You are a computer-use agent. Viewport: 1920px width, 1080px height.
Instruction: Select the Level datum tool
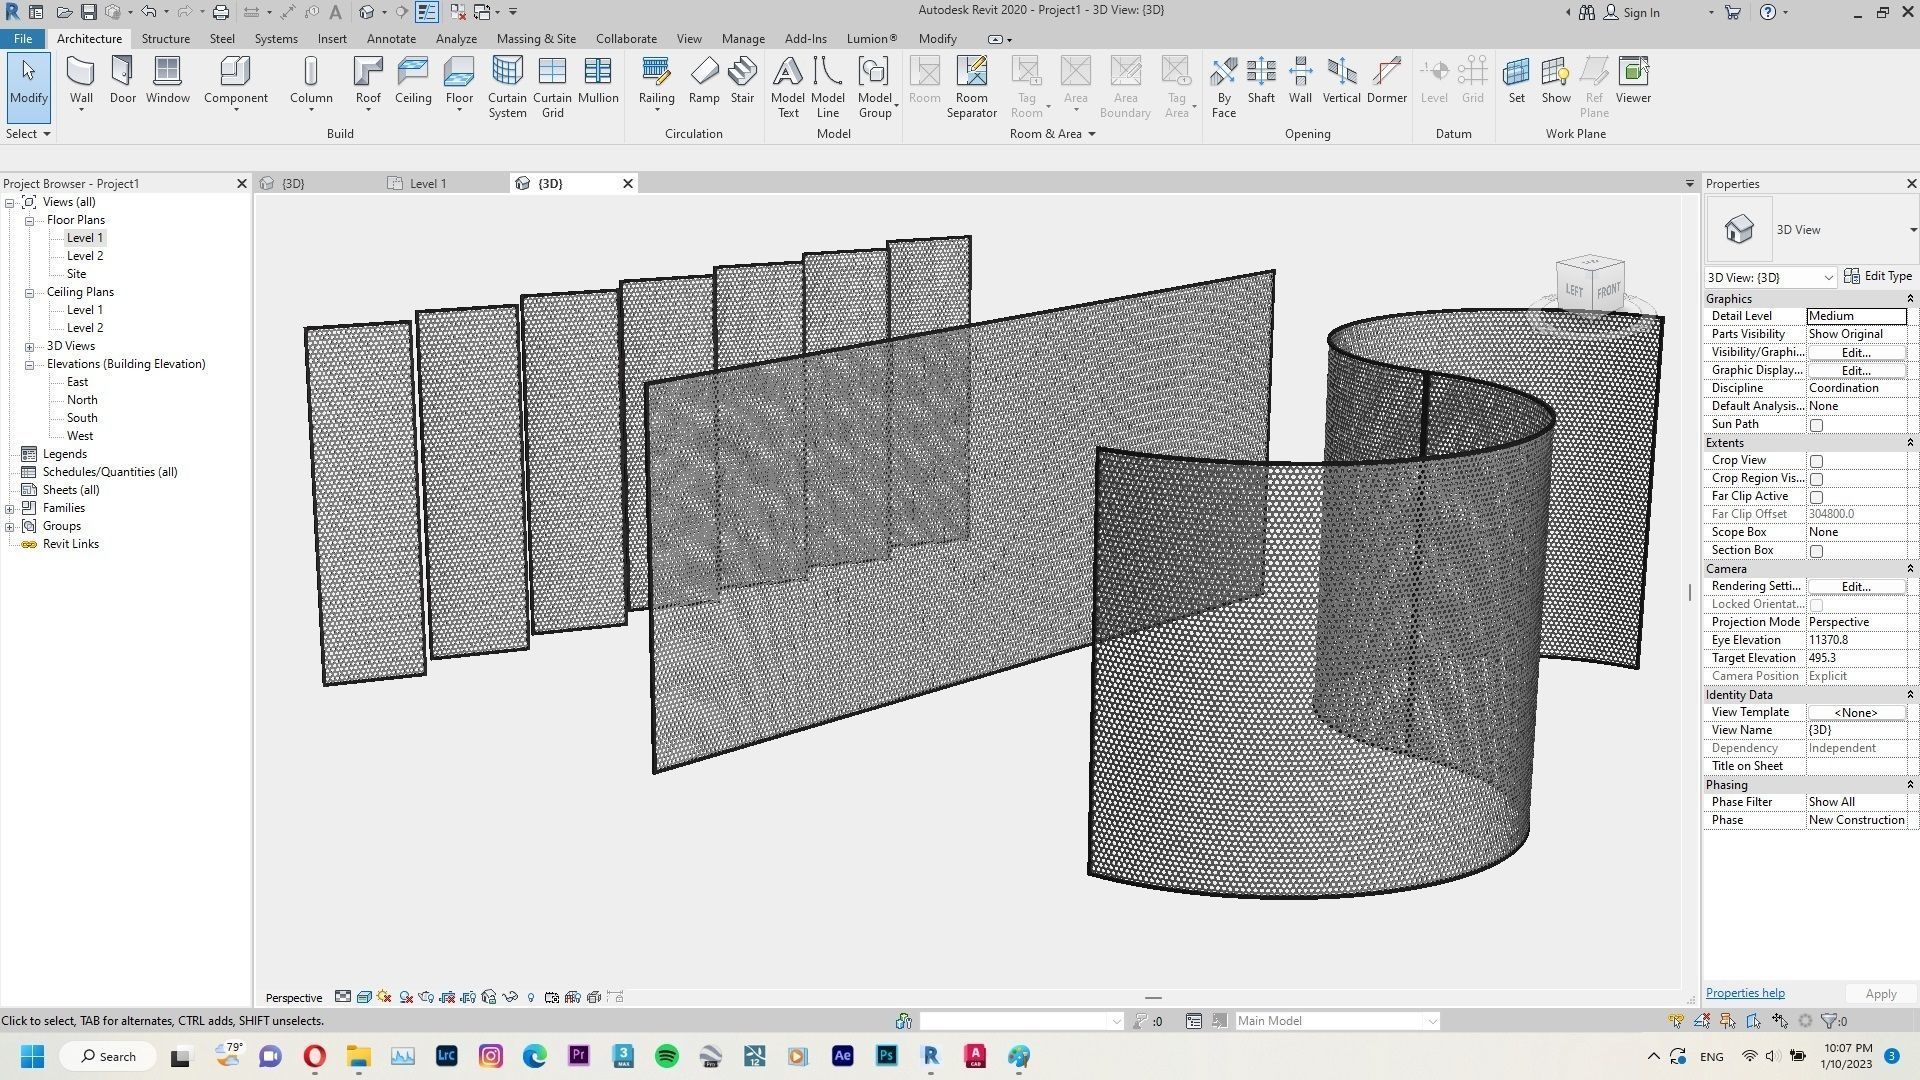click(x=1434, y=80)
